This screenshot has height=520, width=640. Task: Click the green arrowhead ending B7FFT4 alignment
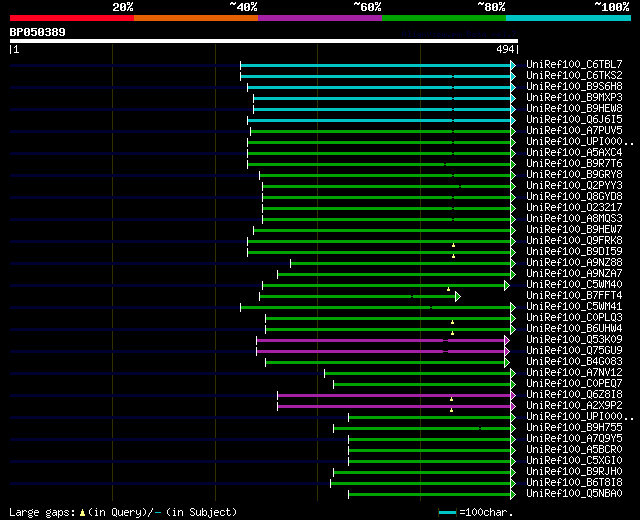458,296
